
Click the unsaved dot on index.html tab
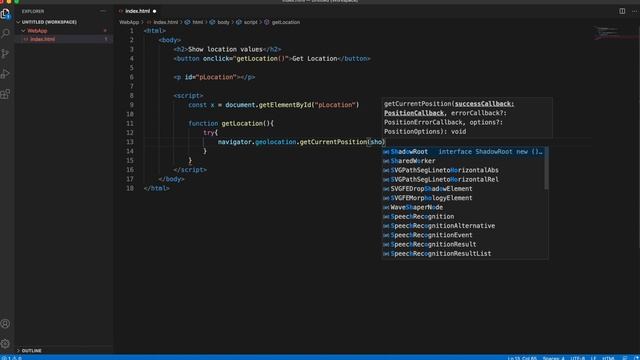coord(155,11)
